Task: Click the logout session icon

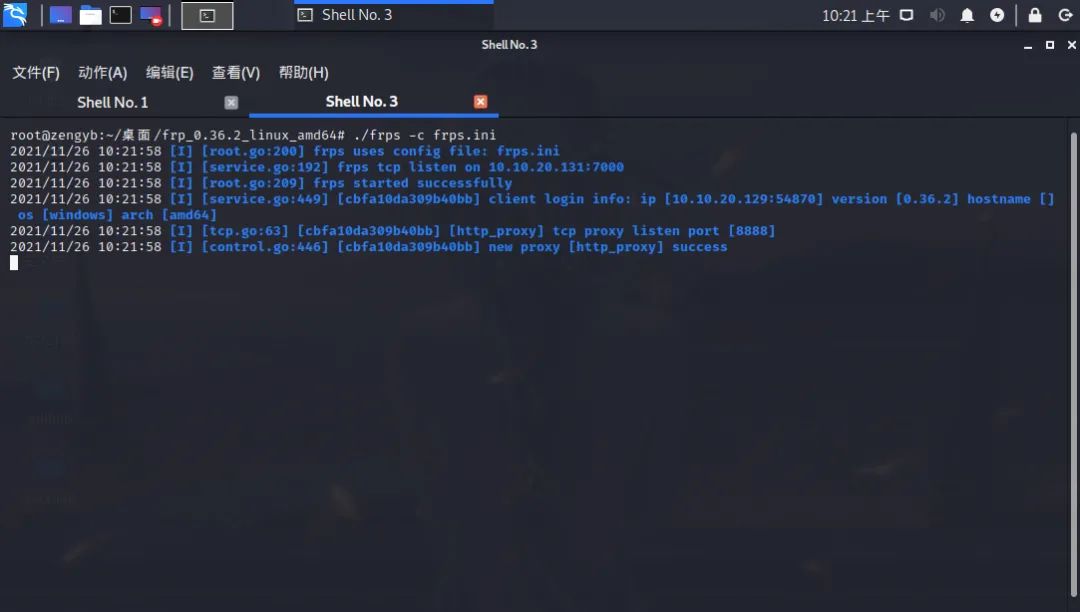Action: tap(1065, 15)
